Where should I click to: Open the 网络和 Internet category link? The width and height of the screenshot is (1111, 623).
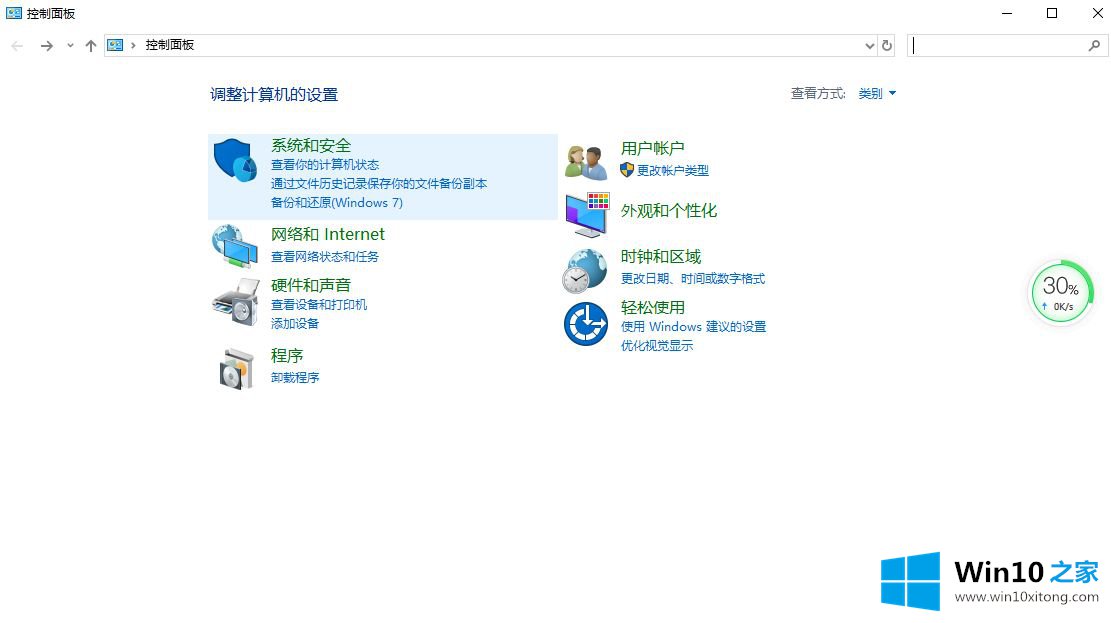(327, 235)
